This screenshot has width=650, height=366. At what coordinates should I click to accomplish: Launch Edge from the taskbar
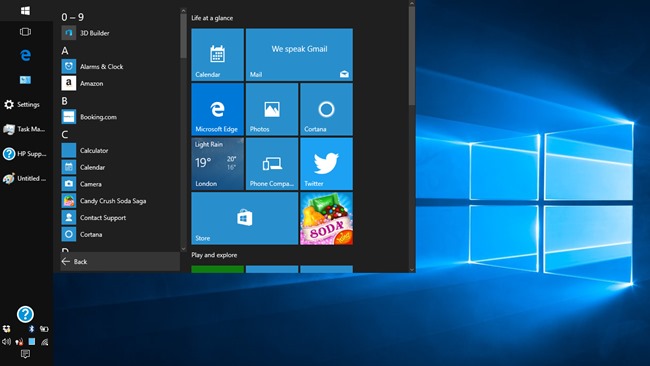click(x=25, y=55)
